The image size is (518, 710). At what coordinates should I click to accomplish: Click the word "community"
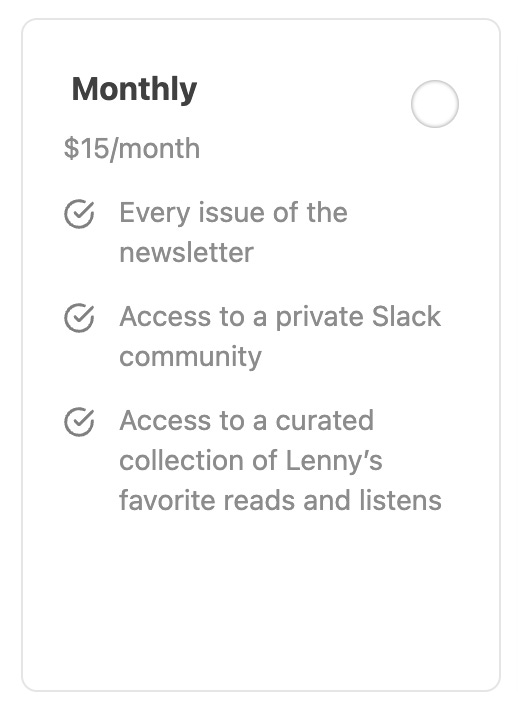click(190, 357)
